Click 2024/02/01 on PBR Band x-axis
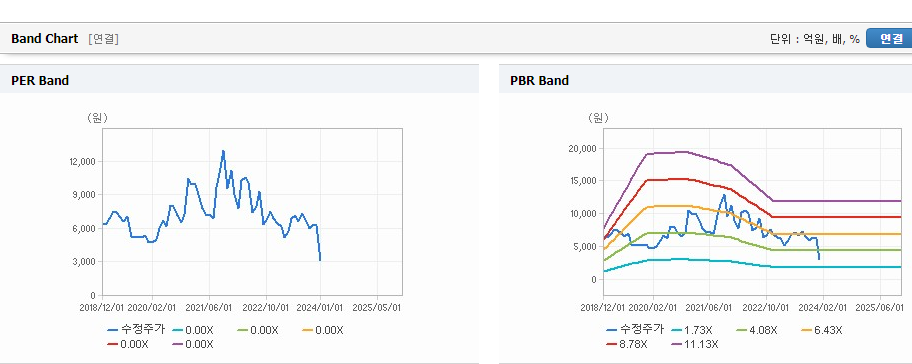Screen dimensions: 912x364 [823, 307]
